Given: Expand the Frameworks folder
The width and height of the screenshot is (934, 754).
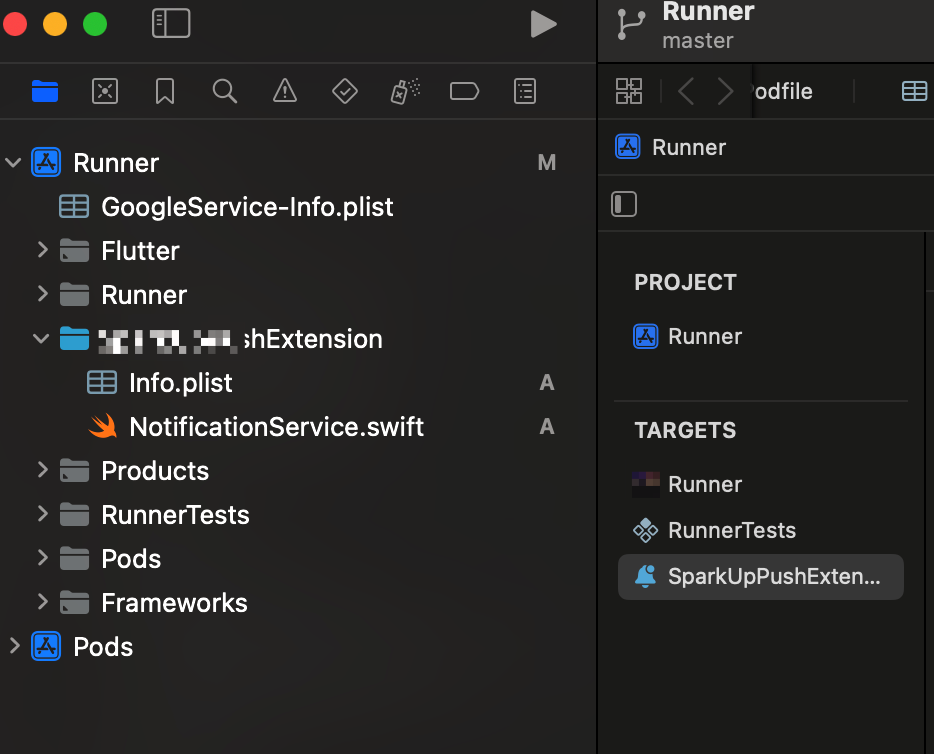Looking at the screenshot, I should [x=42, y=602].
